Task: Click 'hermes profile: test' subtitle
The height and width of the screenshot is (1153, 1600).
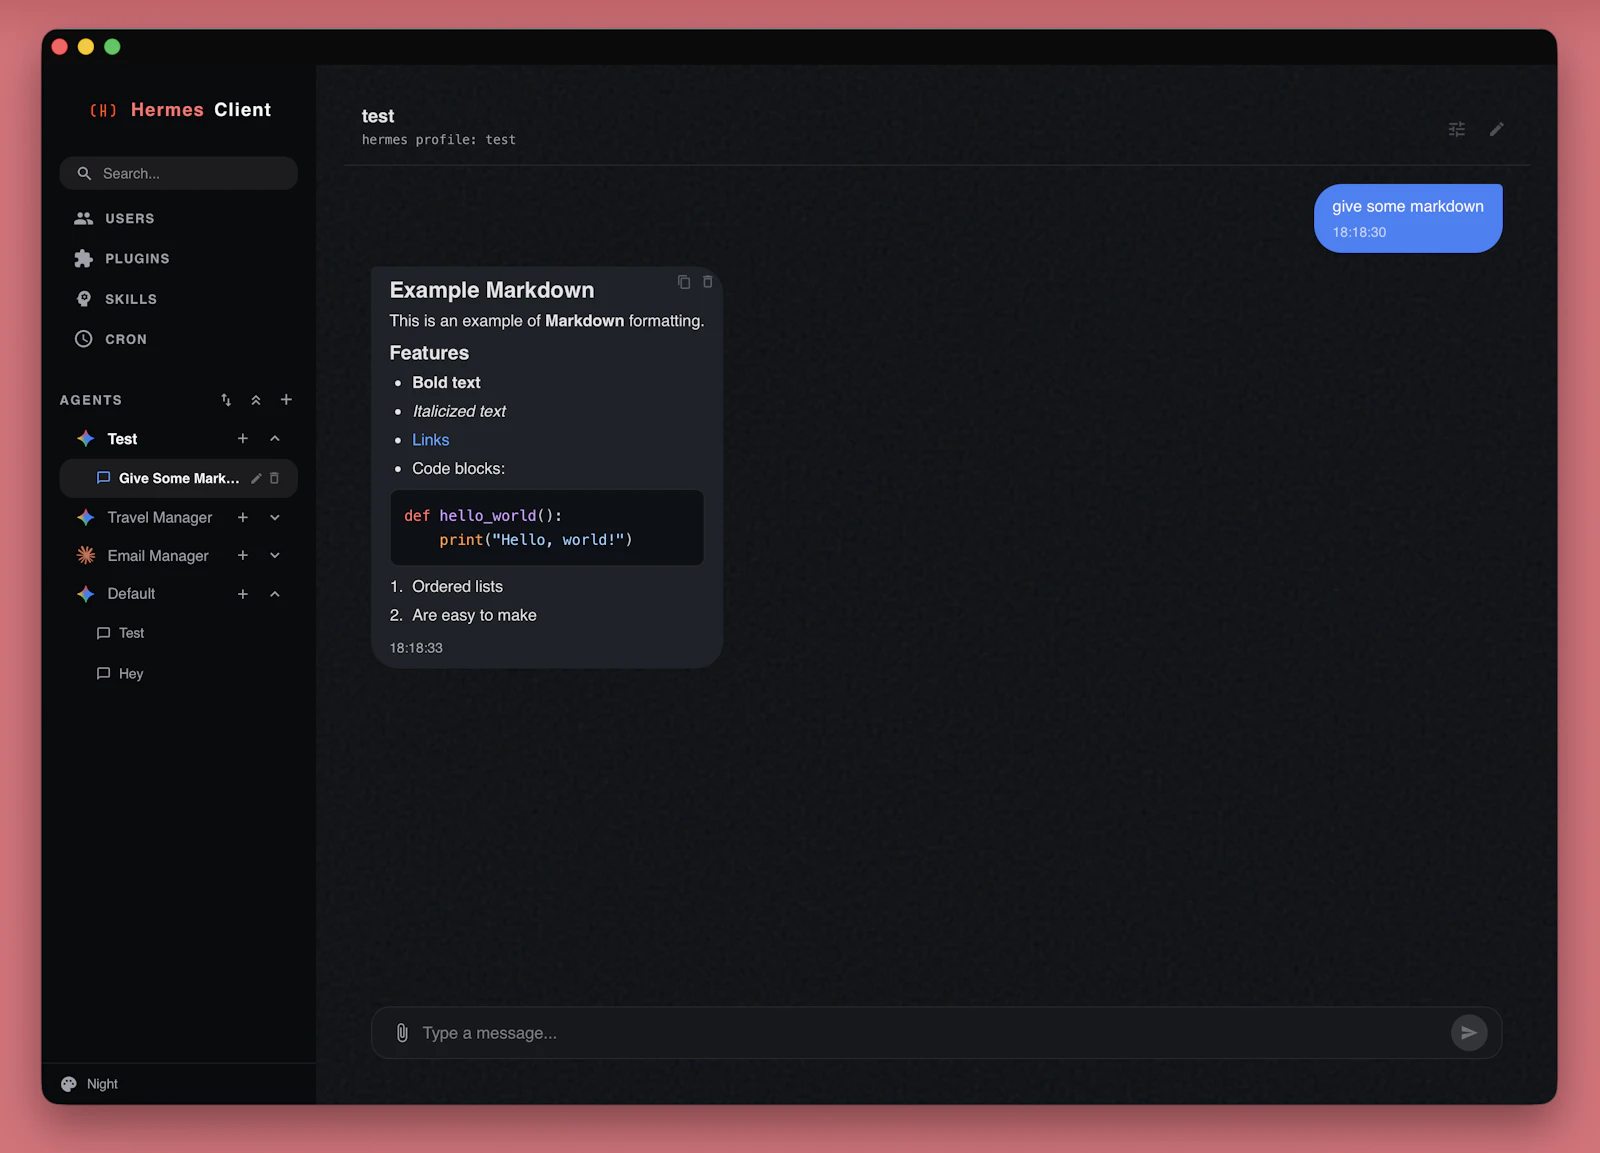Action: [x=439, y=140]
